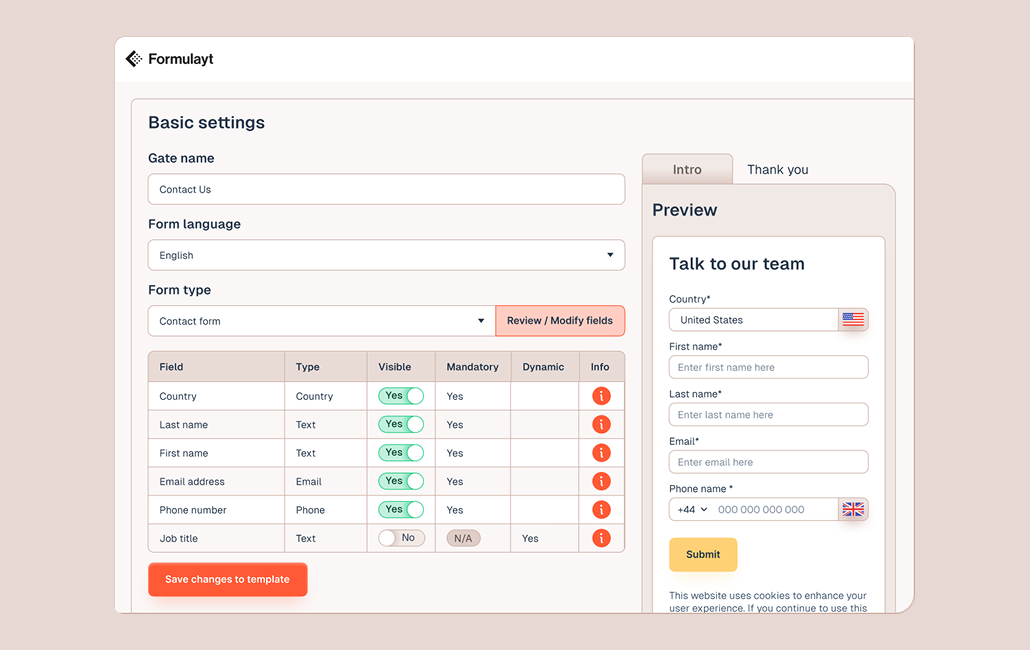Open the Job title info icon
The height and width of the screenshot is (650, 1030).
[601, 538]
